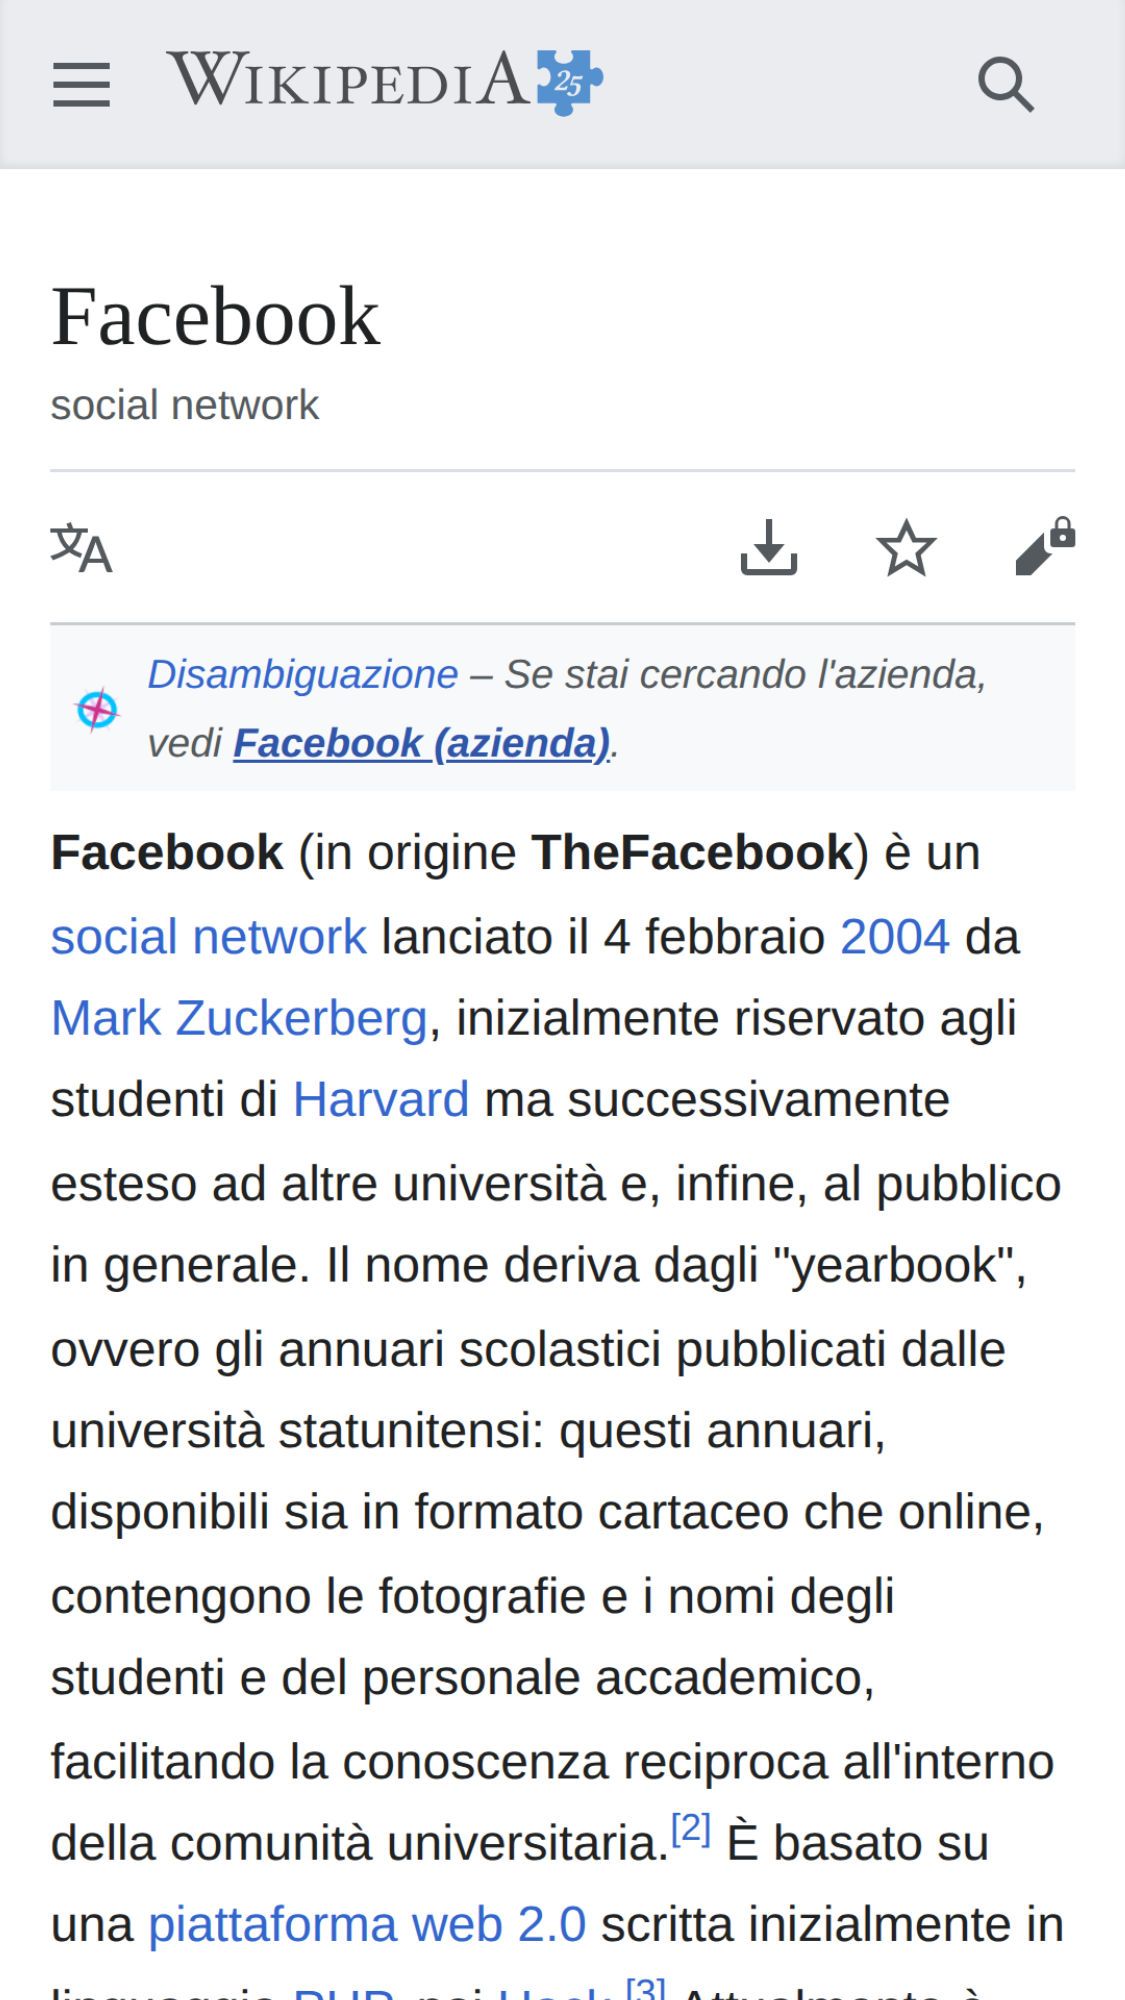The width and height of the screenshot is (1125, 2000).
Task: Click the 'social network' subtitle description
Action: pos(185,405)
